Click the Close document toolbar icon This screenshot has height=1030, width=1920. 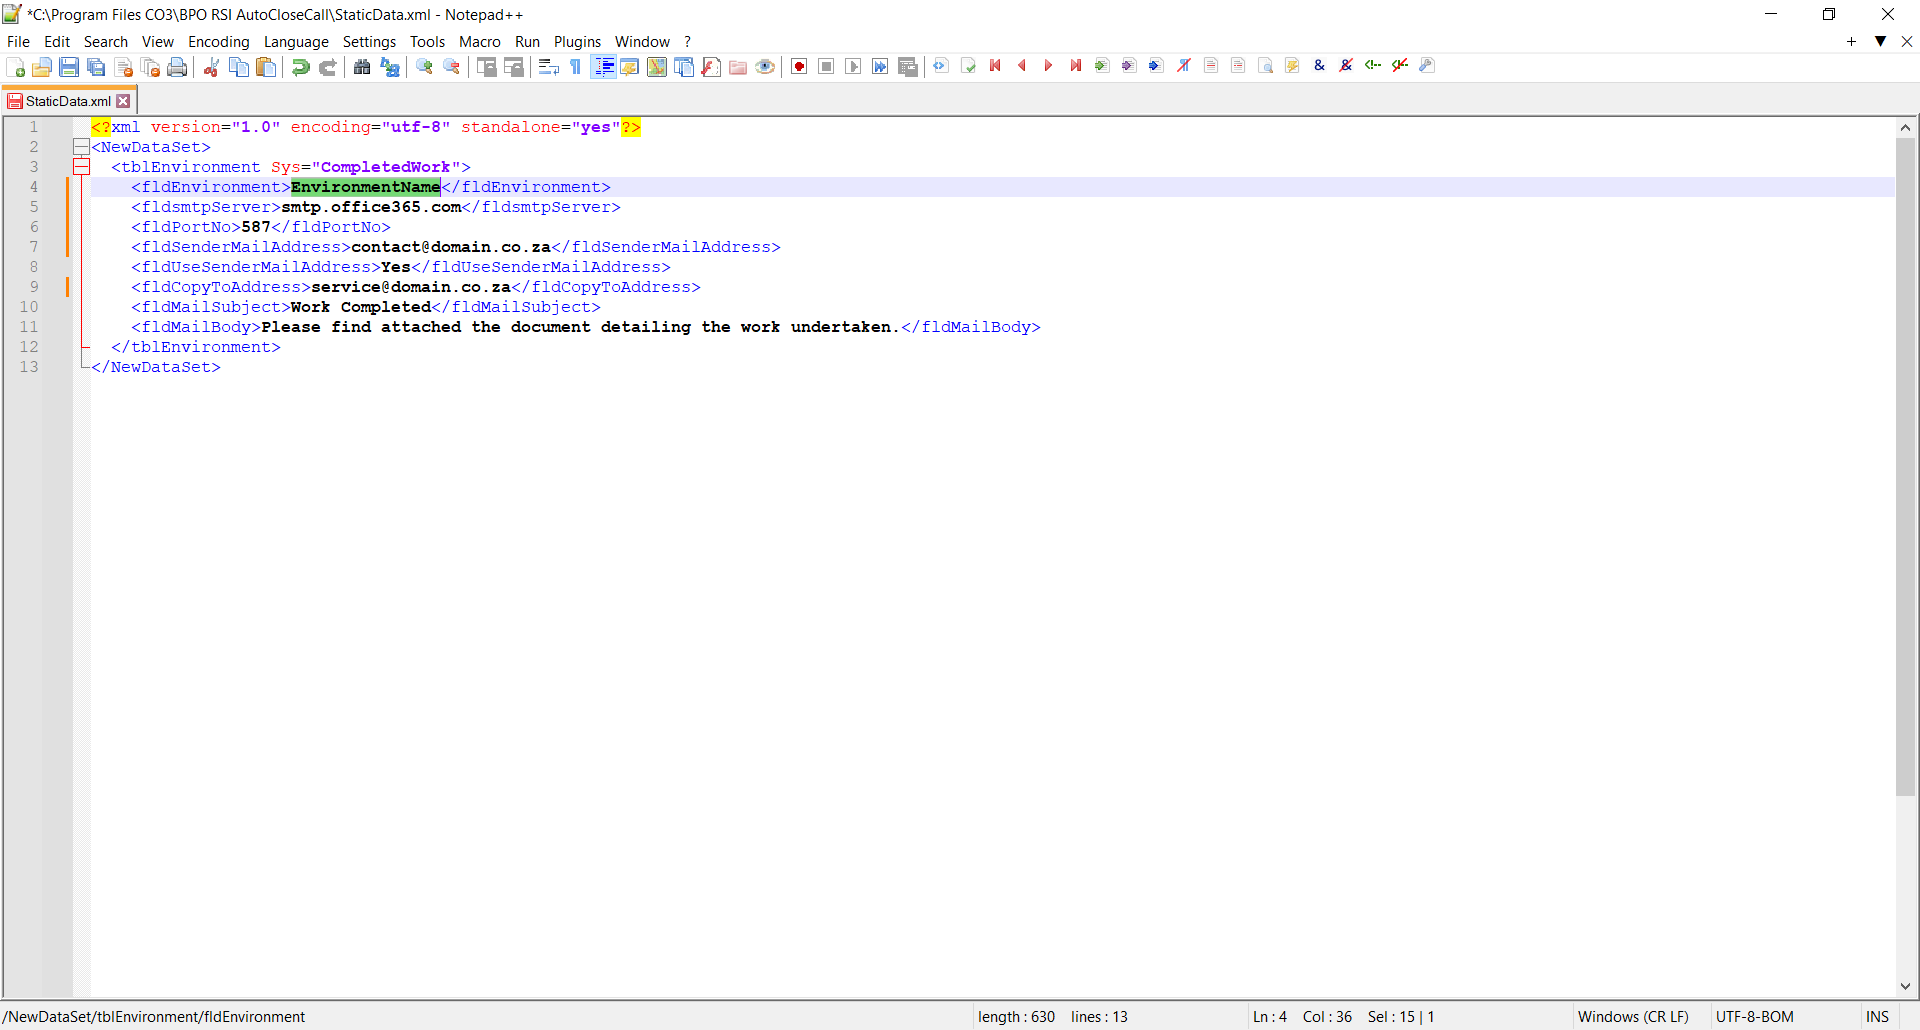pos(124,67)
